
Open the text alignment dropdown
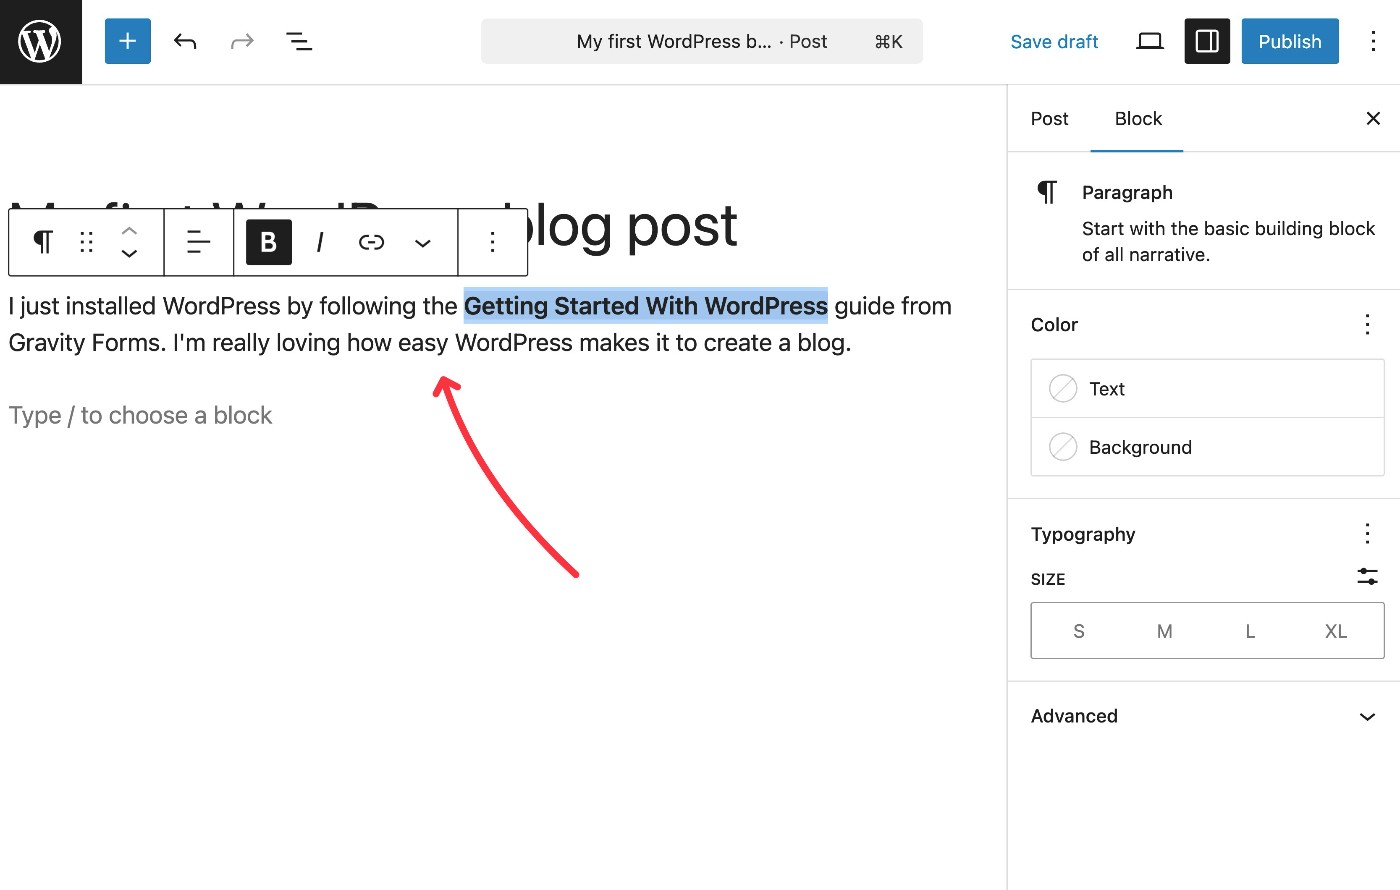click(x=198, y=242)
